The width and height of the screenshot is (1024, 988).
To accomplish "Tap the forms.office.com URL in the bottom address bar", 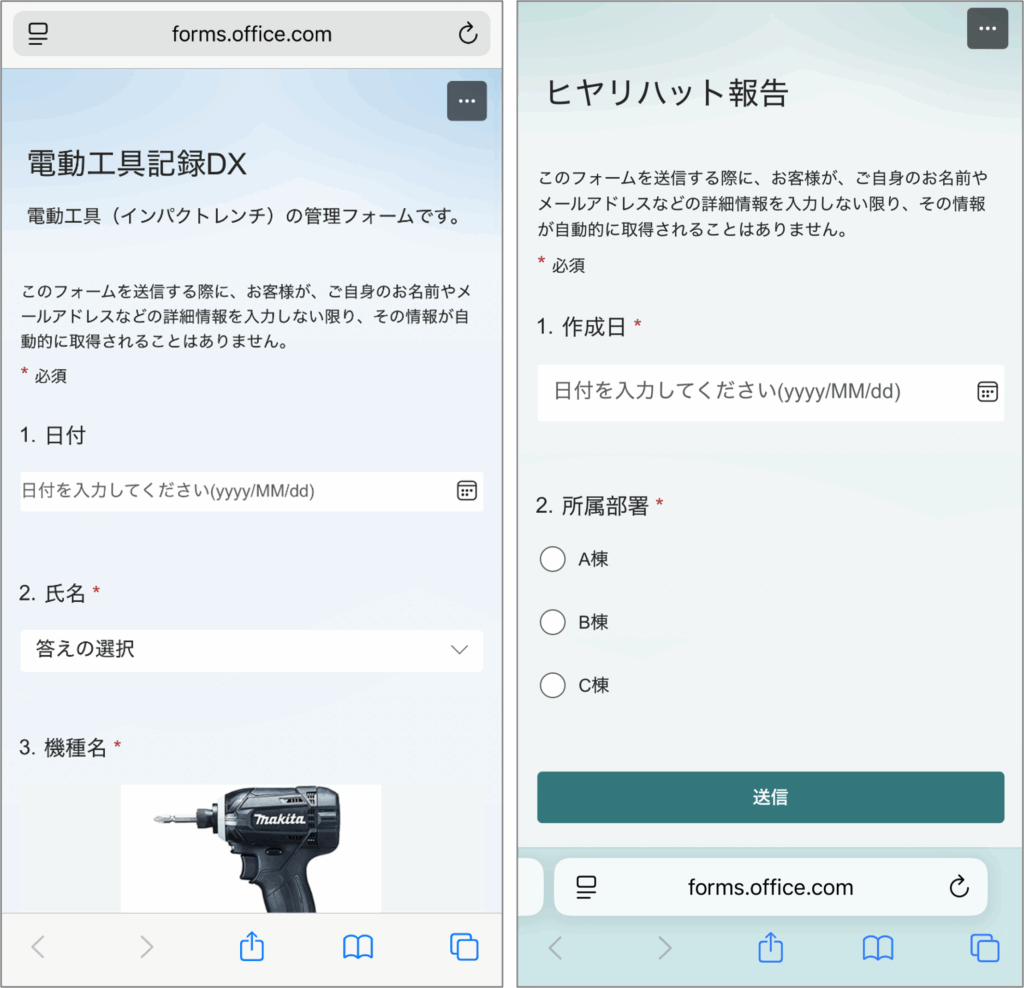I will coord(770,887).
